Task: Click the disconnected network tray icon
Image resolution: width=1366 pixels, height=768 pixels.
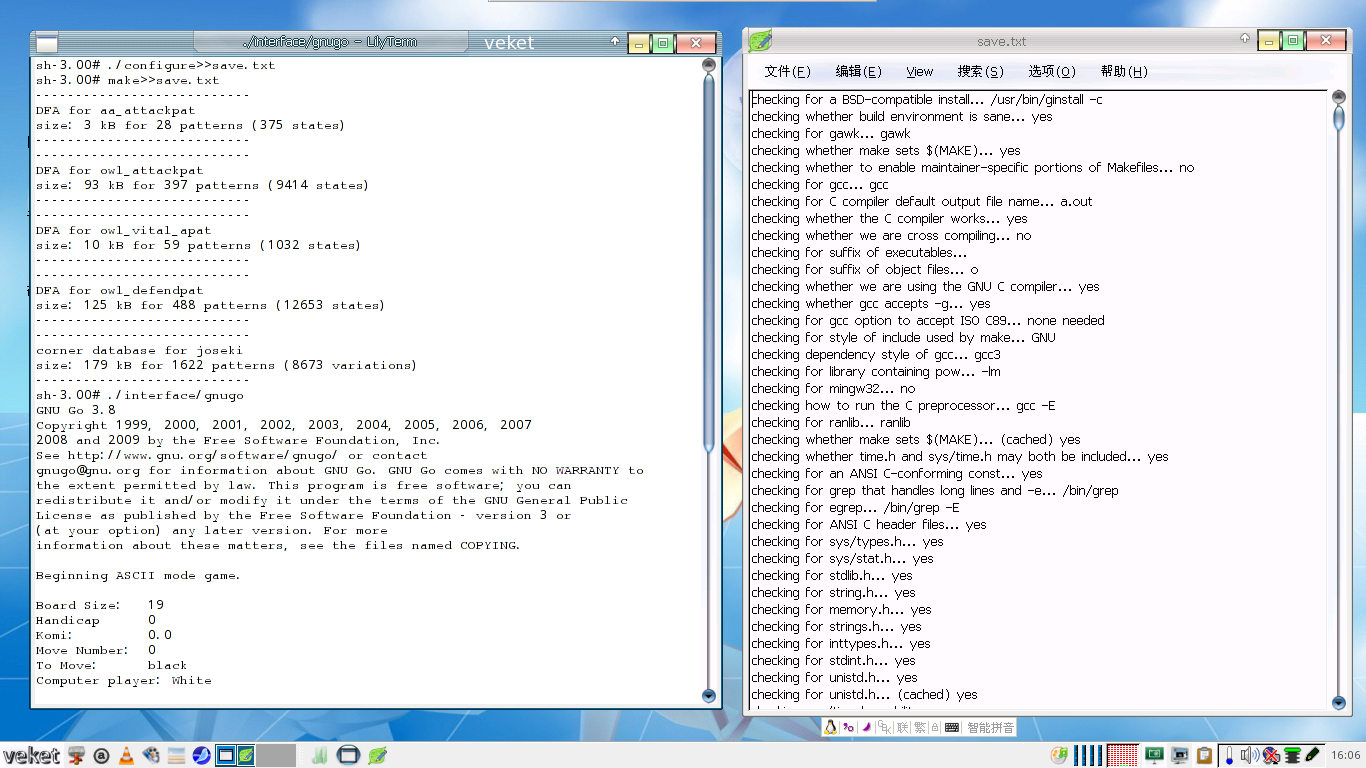Action: point(1271,756)
